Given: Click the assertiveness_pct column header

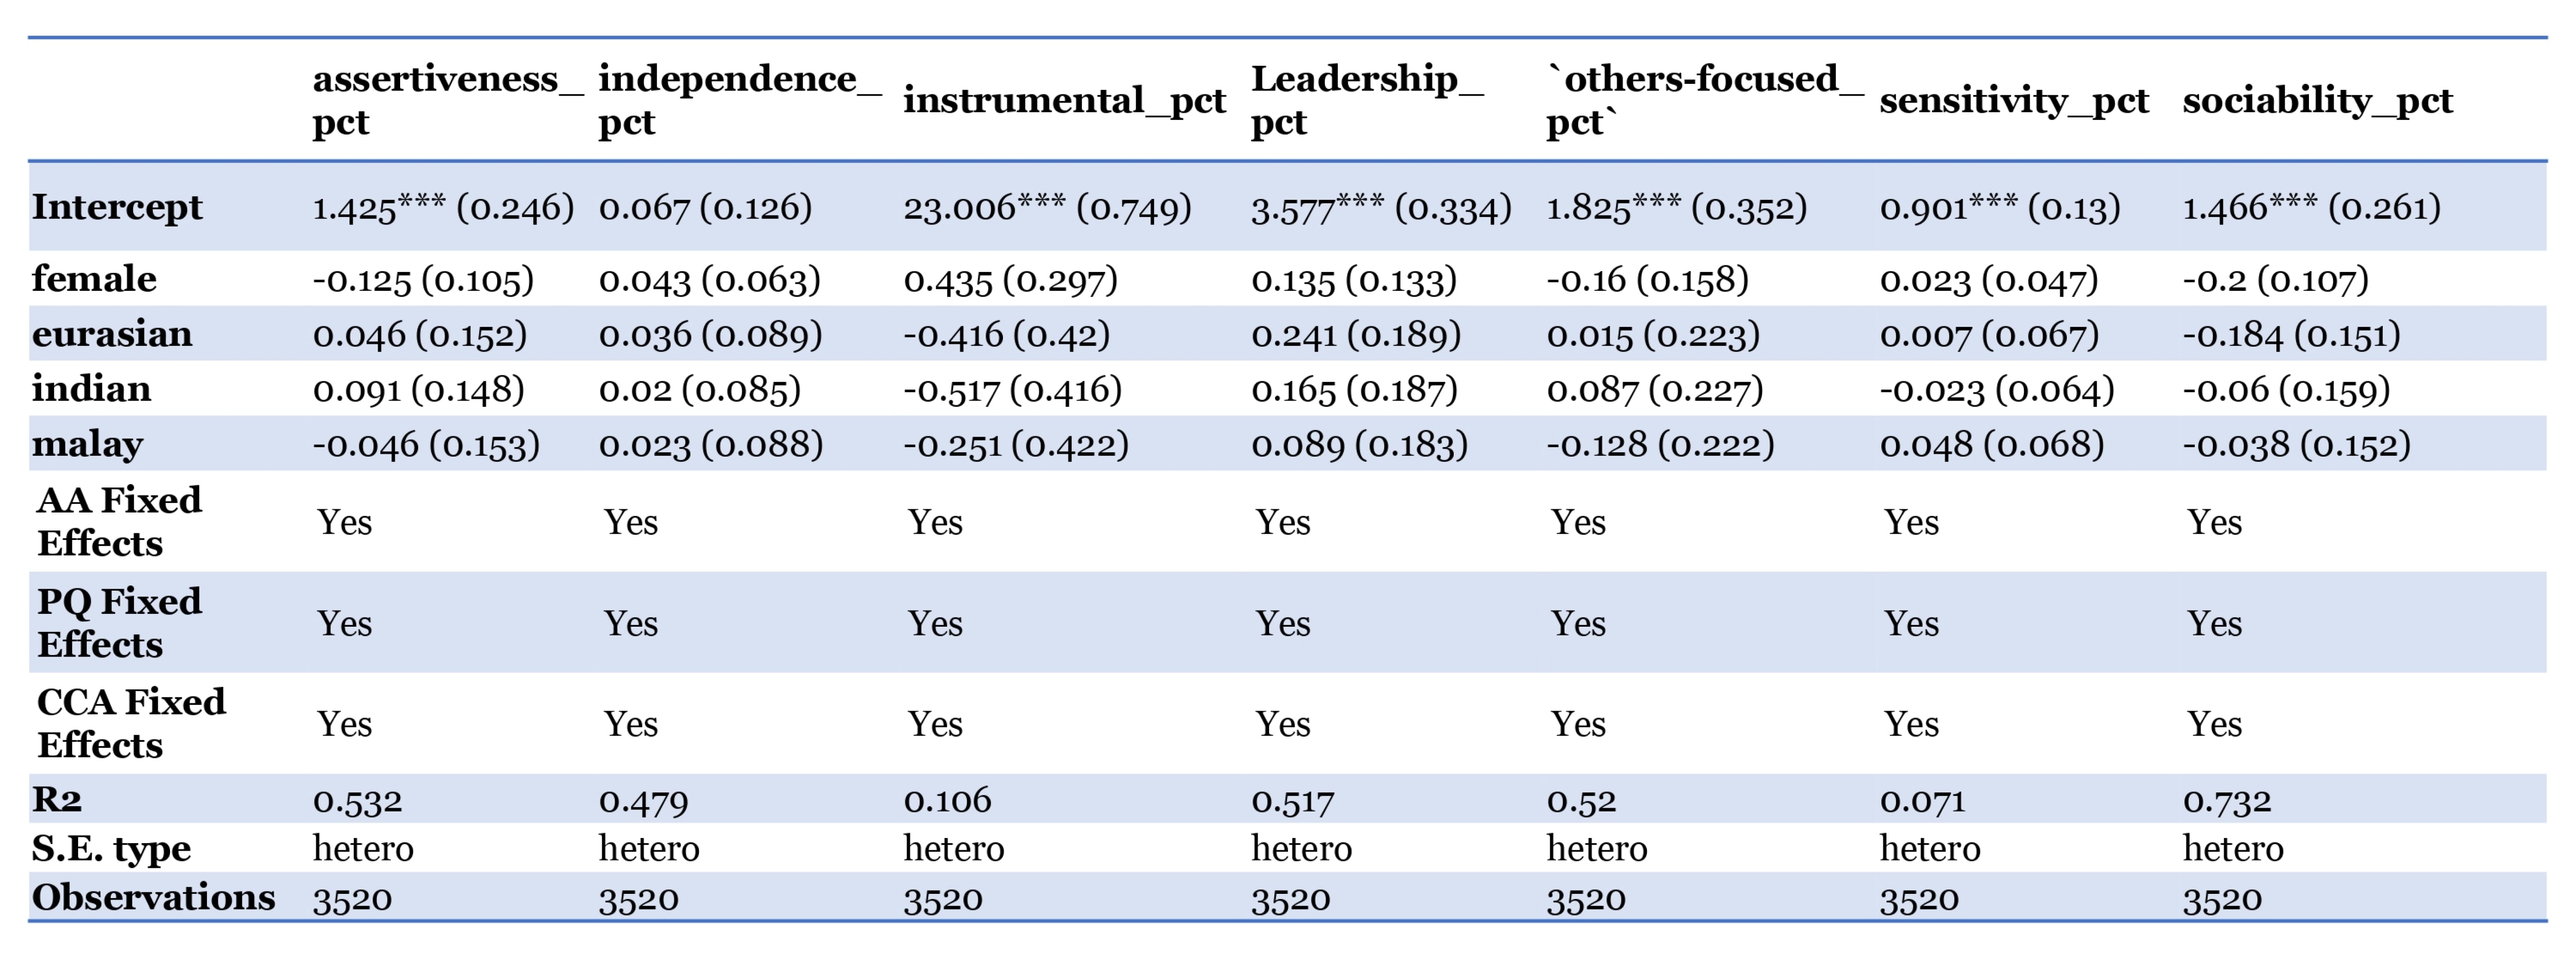Looking at the screenshot, I should pyautogui.click(x=448, y=100).
